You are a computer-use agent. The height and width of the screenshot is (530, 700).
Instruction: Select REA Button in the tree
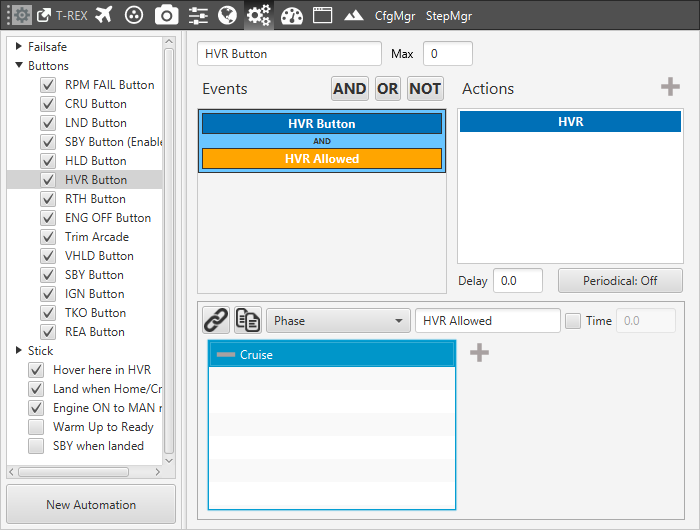95,332
